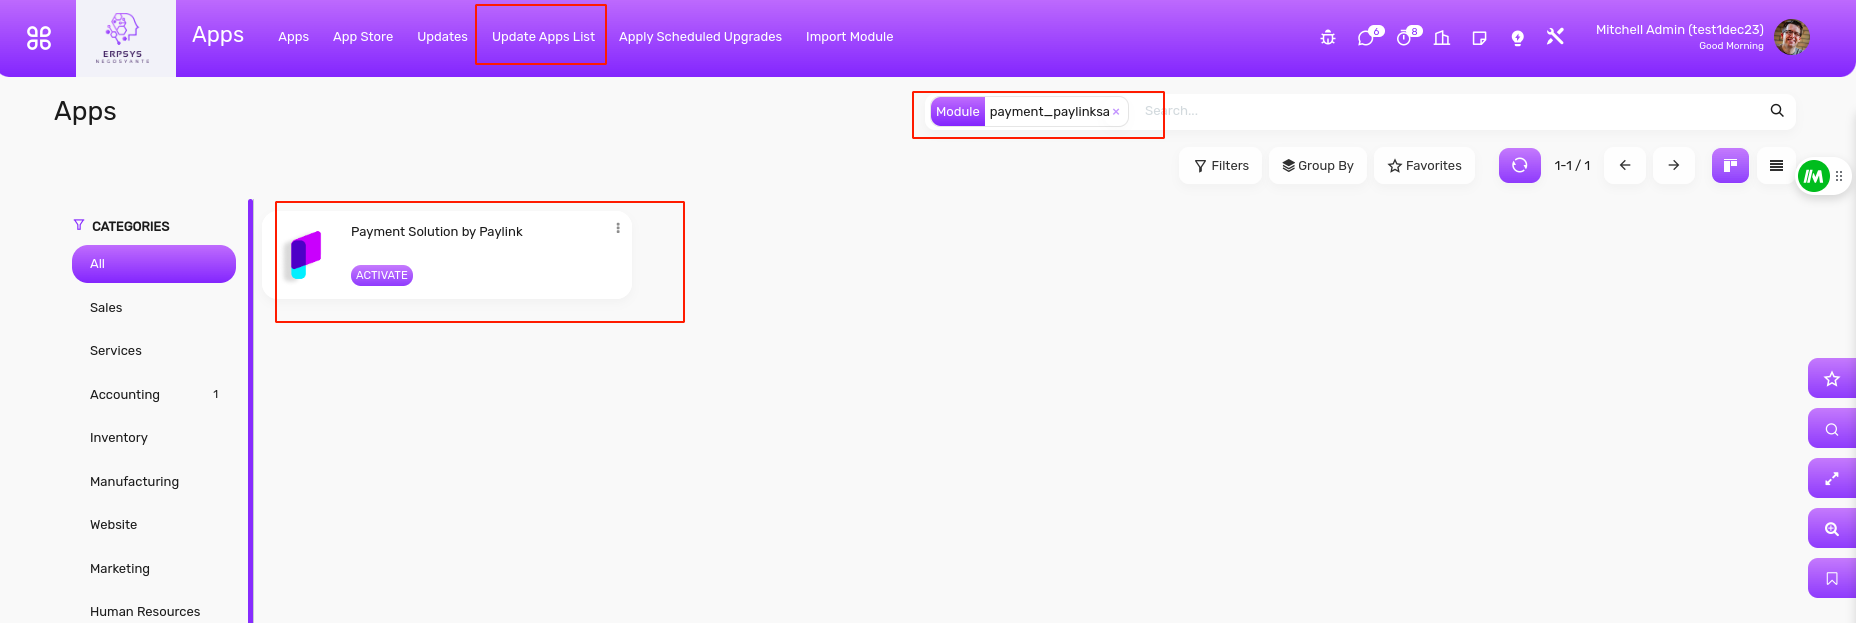
Task: Open activities timer icon in header
Action: coord(1404,38)
